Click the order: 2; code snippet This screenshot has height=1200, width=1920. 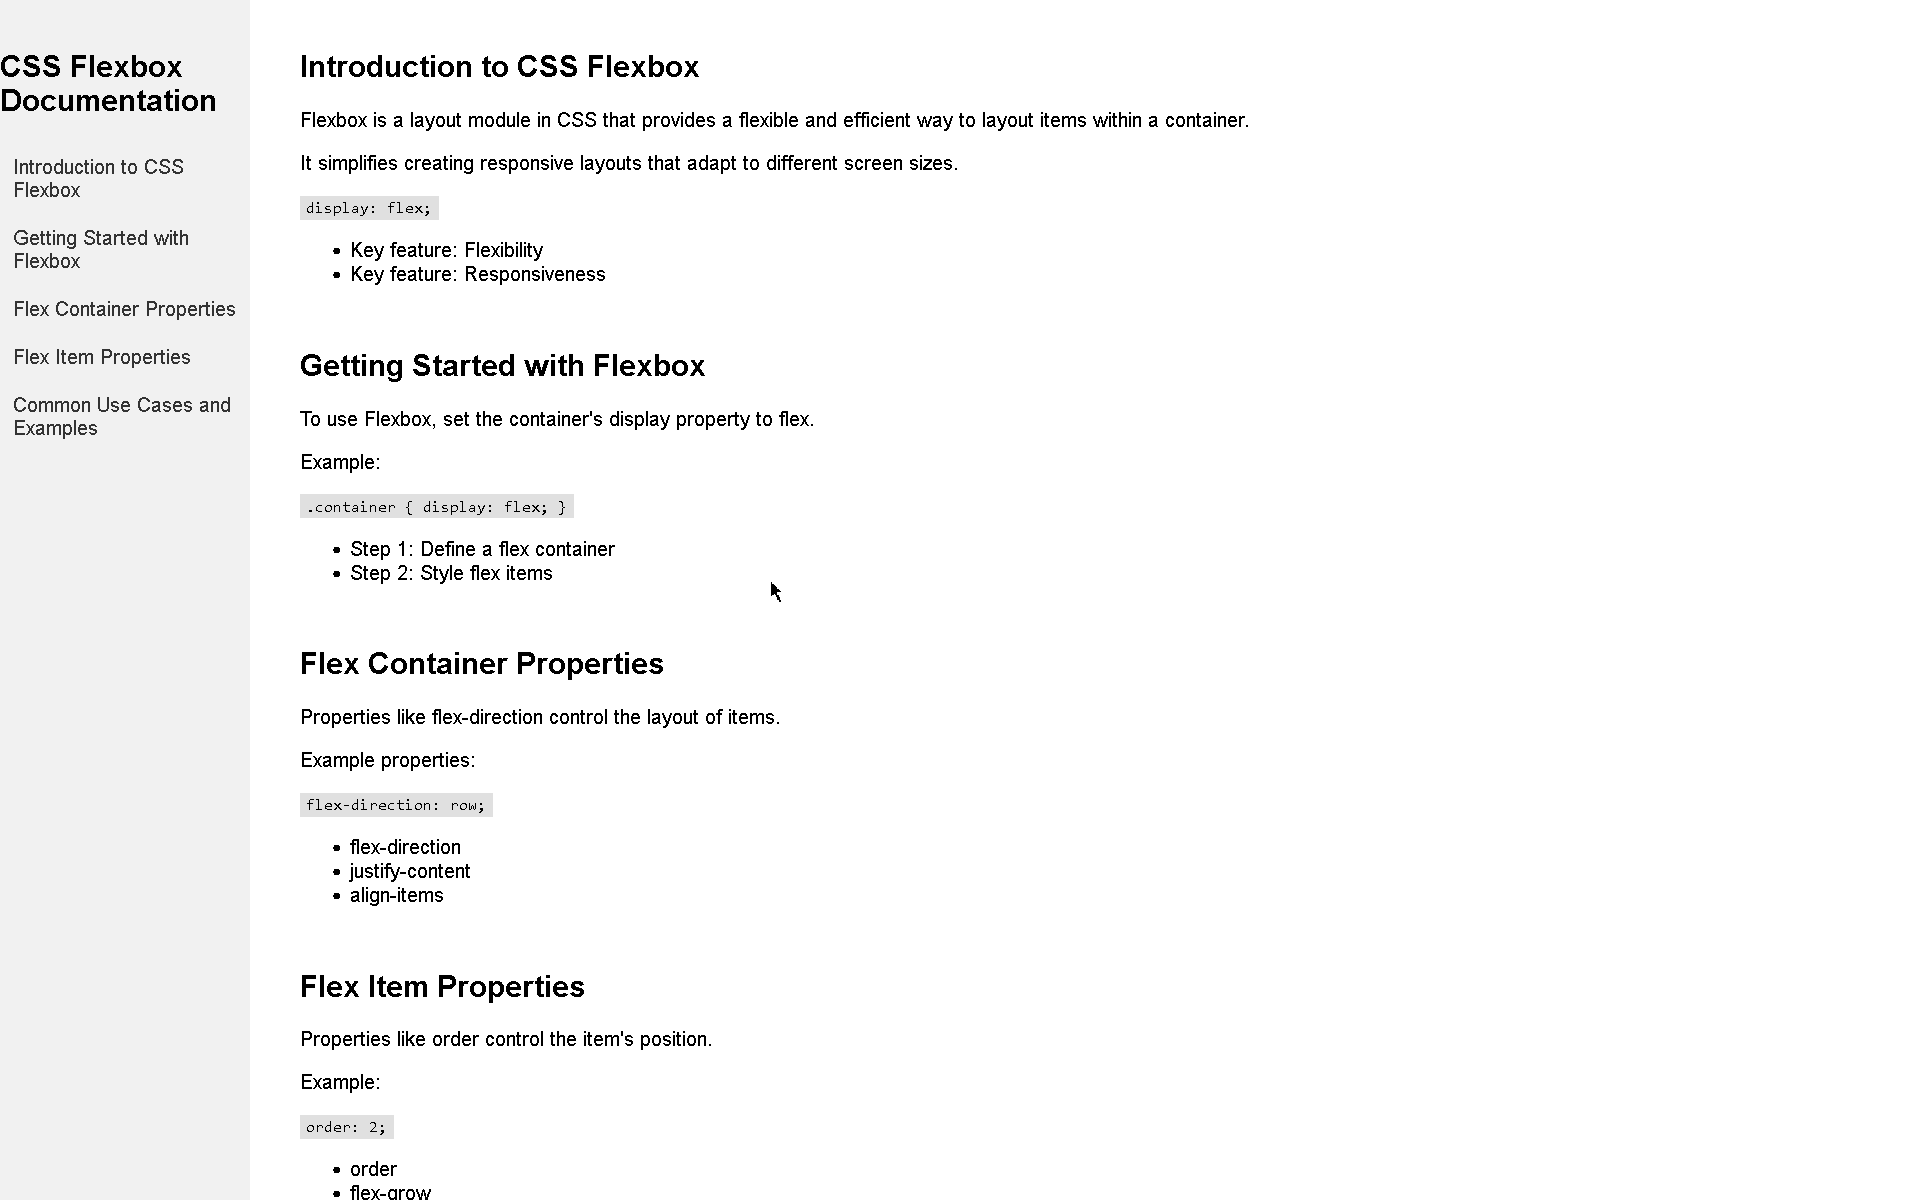(x=346, y=1125)
